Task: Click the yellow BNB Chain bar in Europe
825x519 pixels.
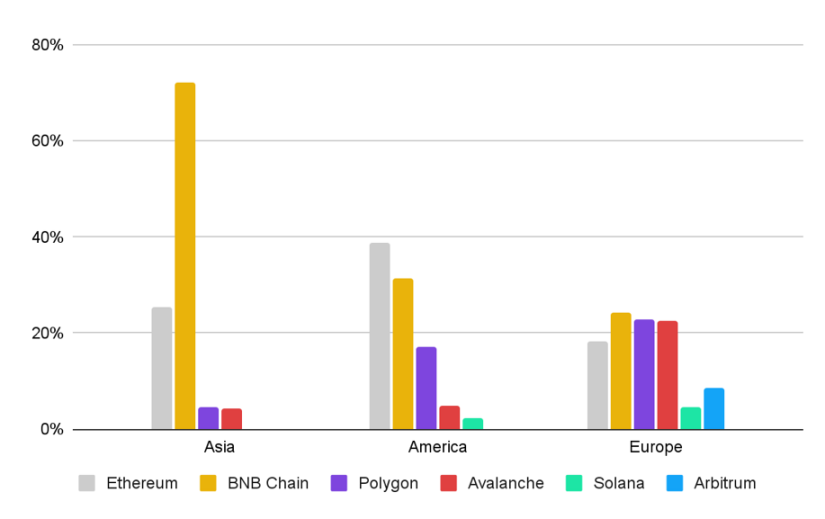Action: (x=621, y=371)
